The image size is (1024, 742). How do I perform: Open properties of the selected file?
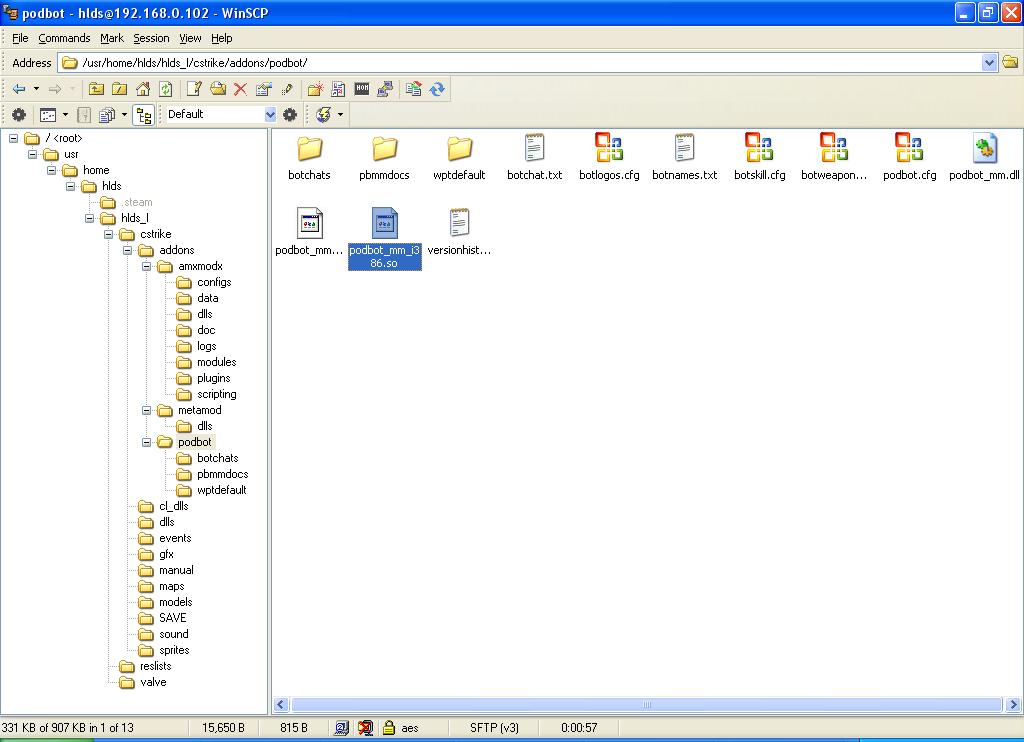(264, 89)
